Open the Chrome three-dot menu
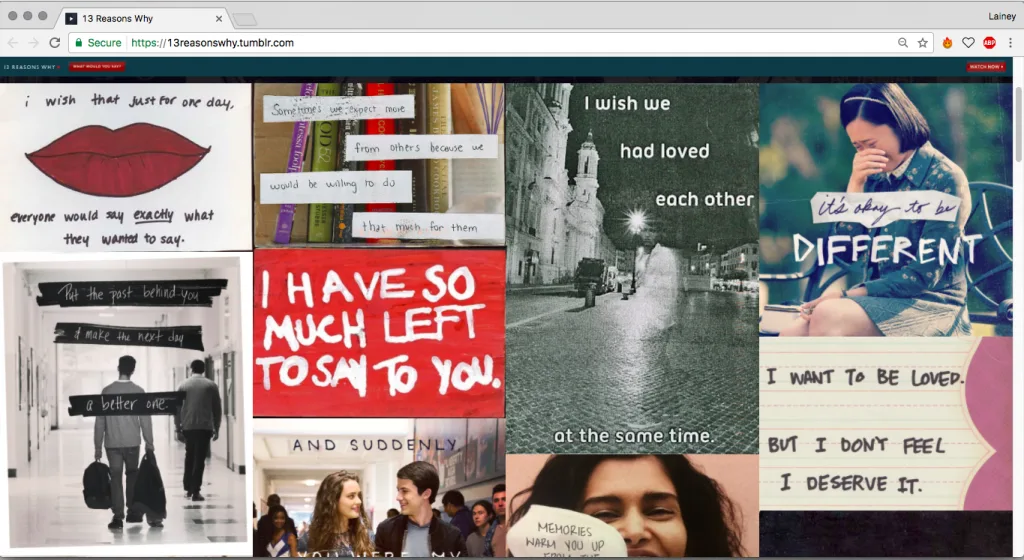Screen dimensions: 1024x560 tap(1010, 43)
